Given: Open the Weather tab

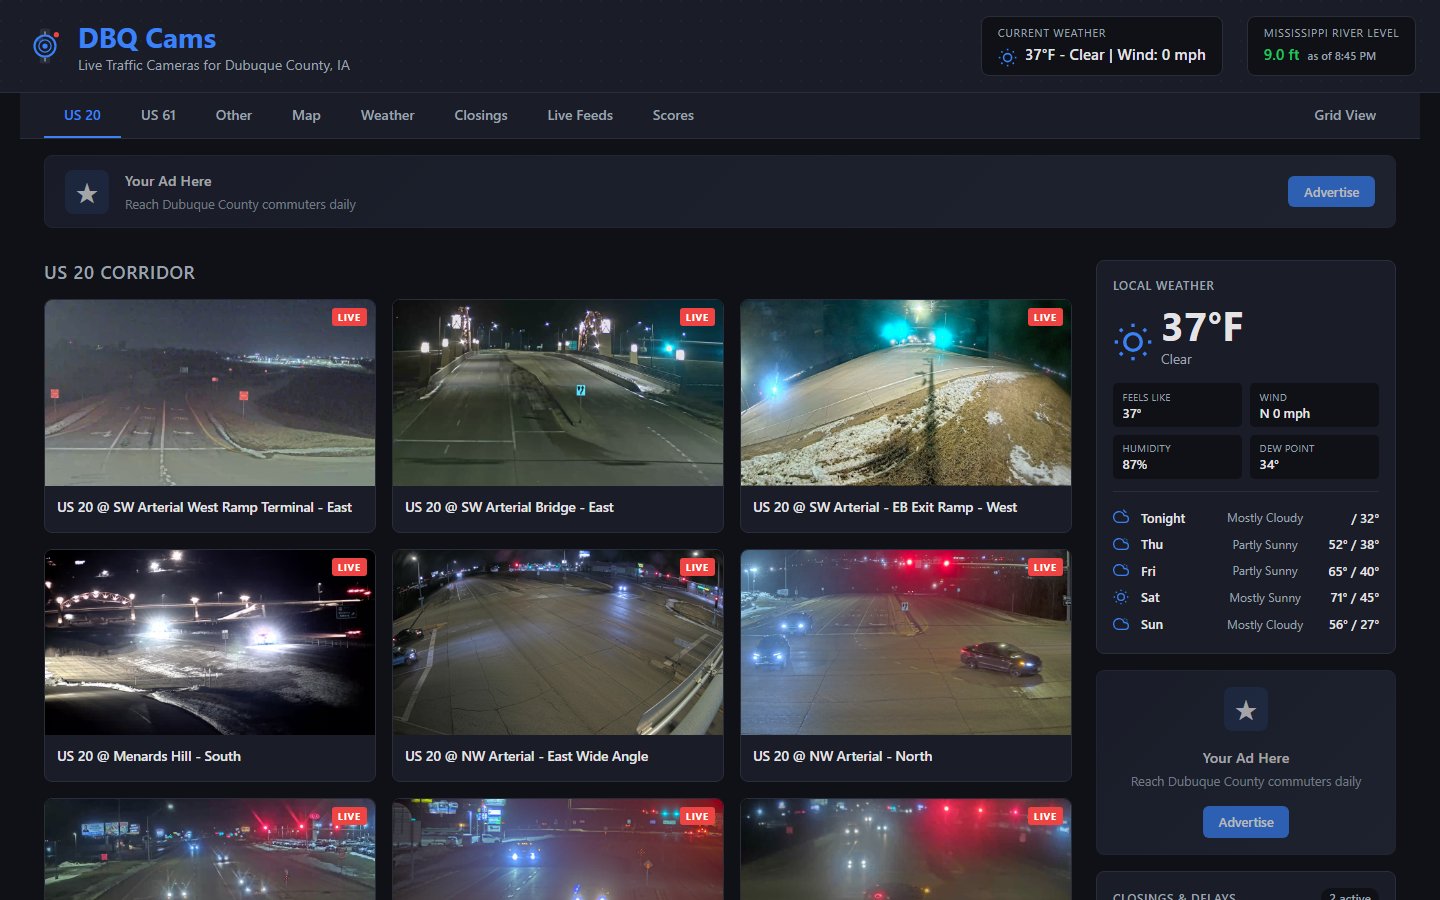Looking at the screenshot, I should [387, 115].
